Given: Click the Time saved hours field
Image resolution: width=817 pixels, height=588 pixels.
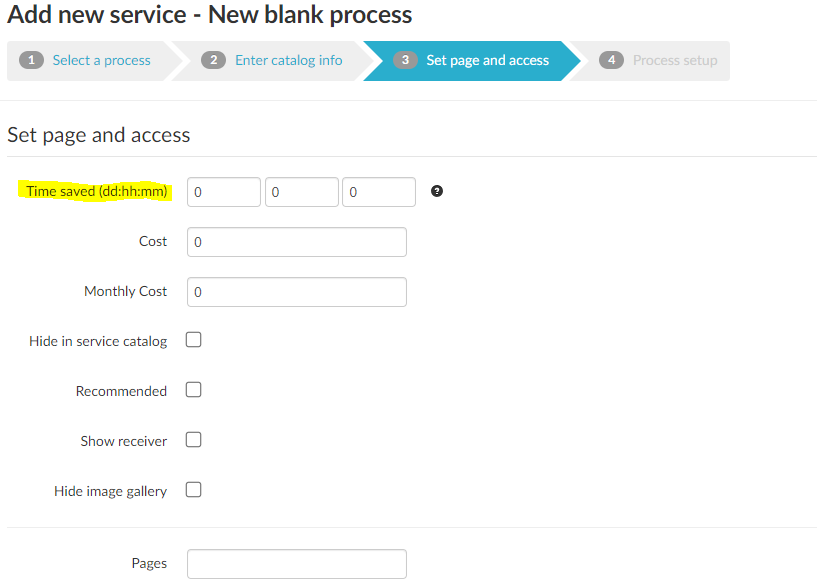Looking at the screenshot, I should 301,192.
